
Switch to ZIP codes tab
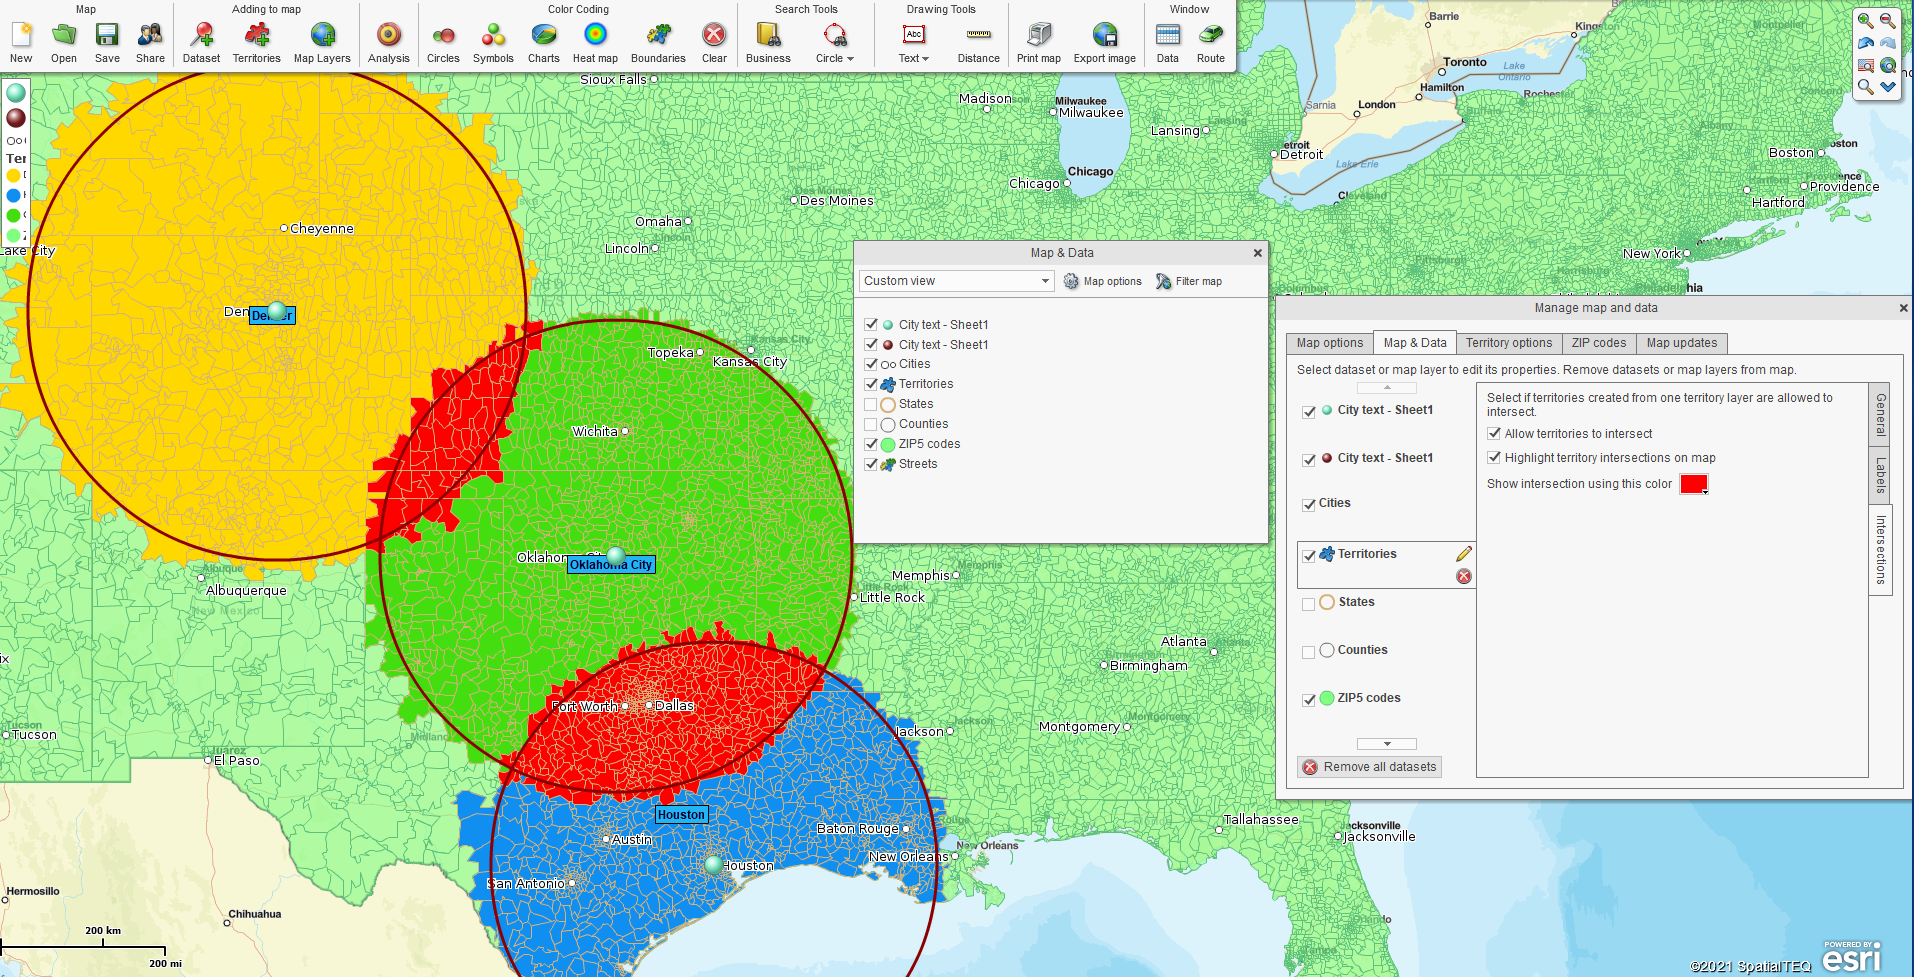(1599, 343)
